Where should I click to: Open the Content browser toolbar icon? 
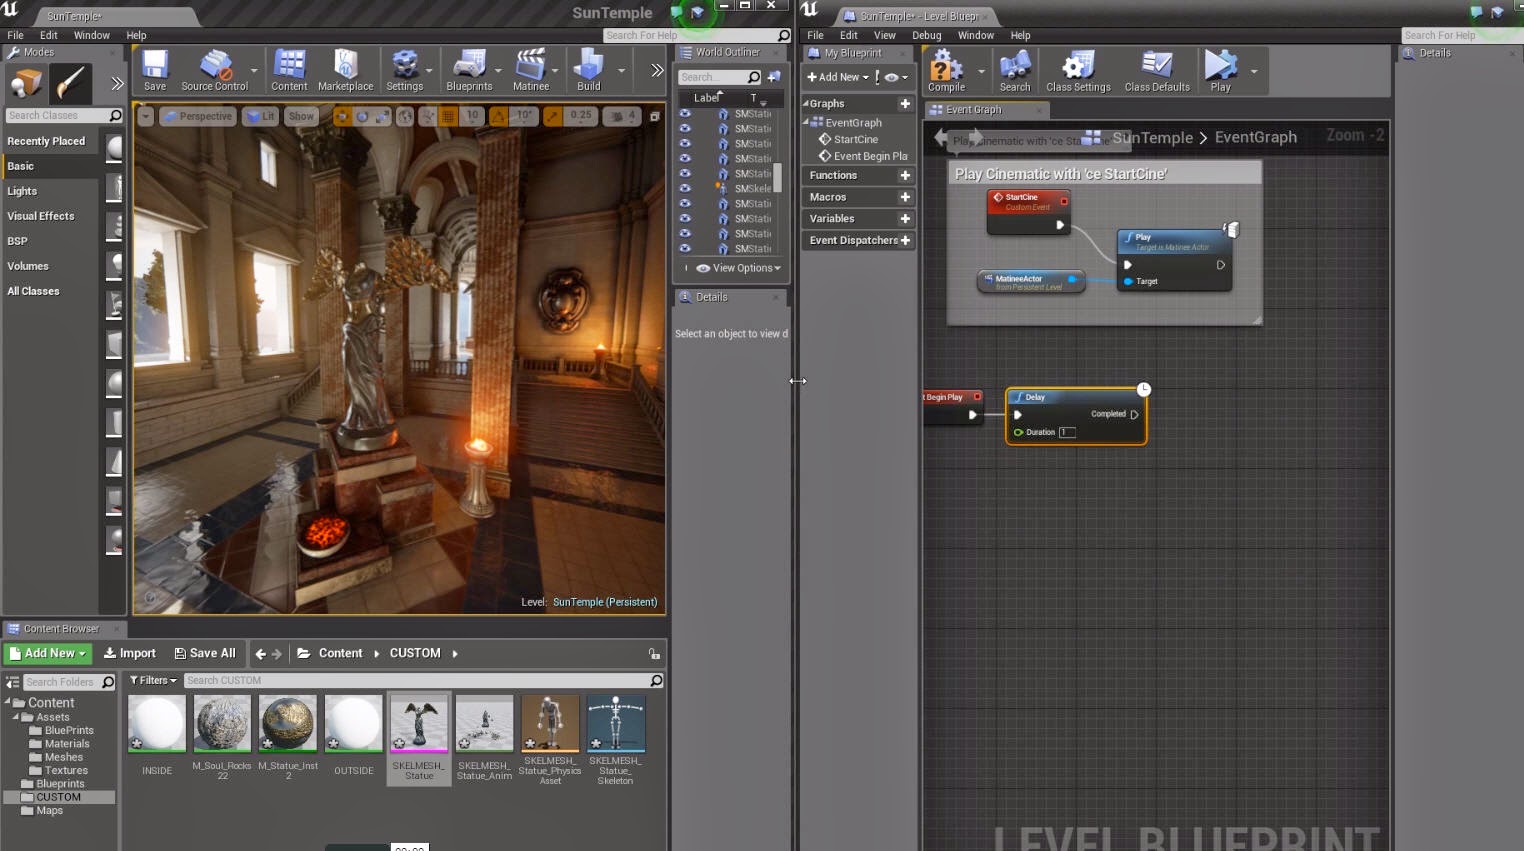(289, 70)
